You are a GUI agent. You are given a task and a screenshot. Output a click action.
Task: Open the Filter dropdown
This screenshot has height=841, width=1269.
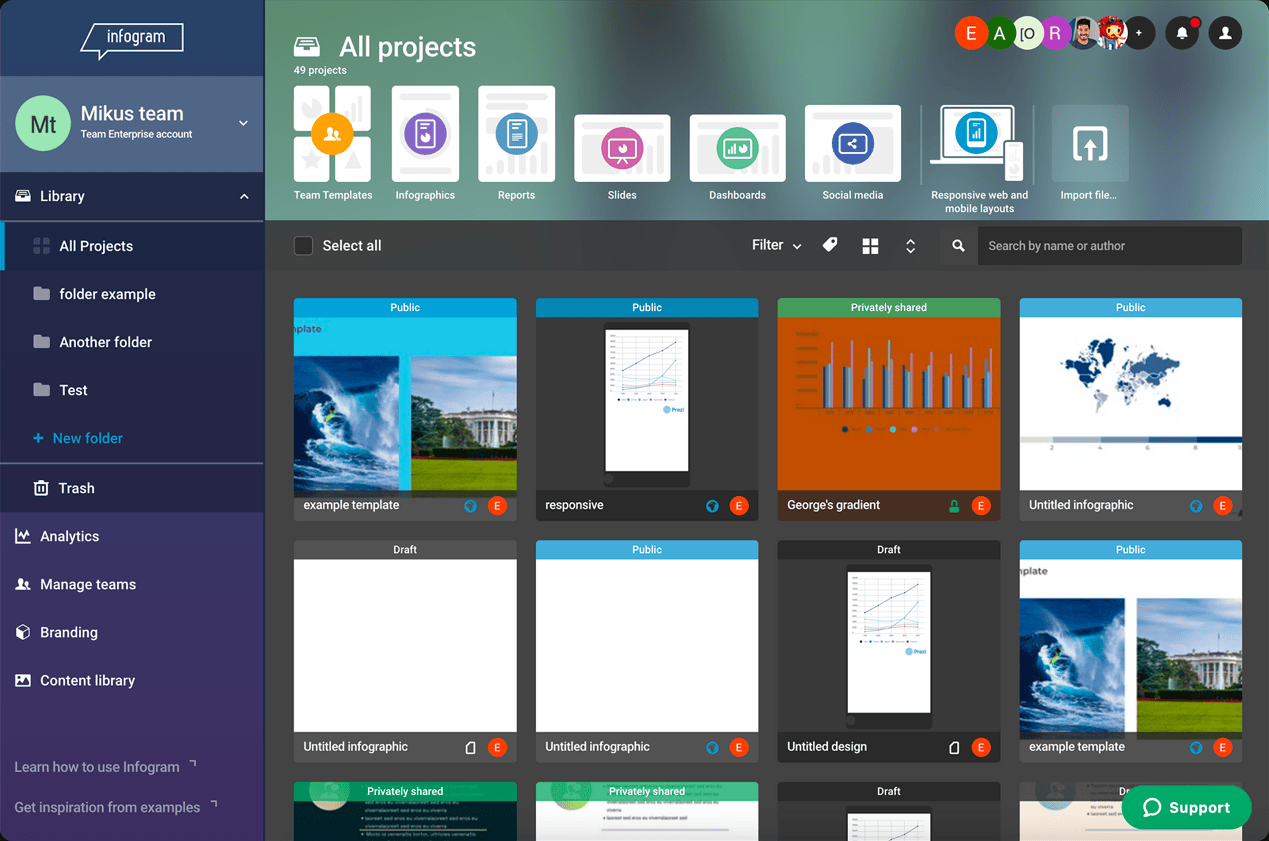777,245
